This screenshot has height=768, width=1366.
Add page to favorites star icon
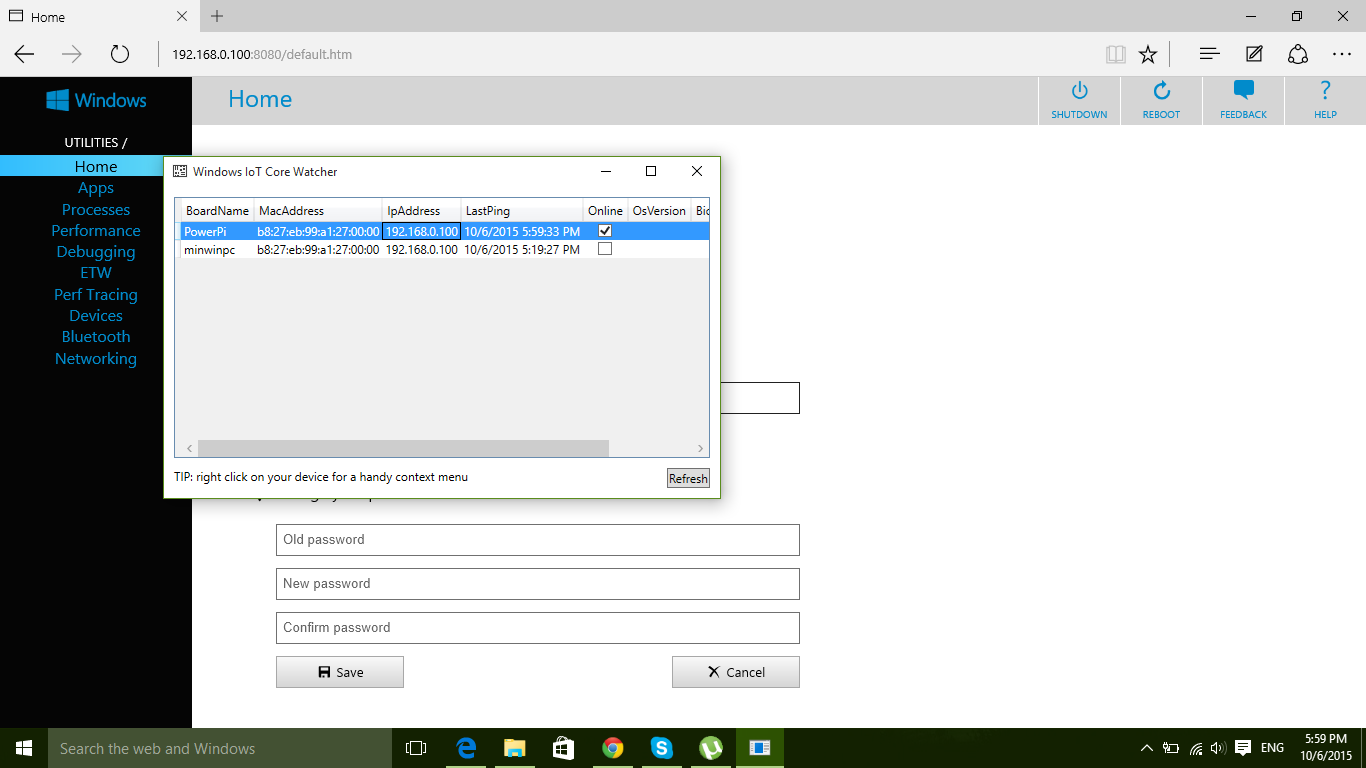[1148, 54]
